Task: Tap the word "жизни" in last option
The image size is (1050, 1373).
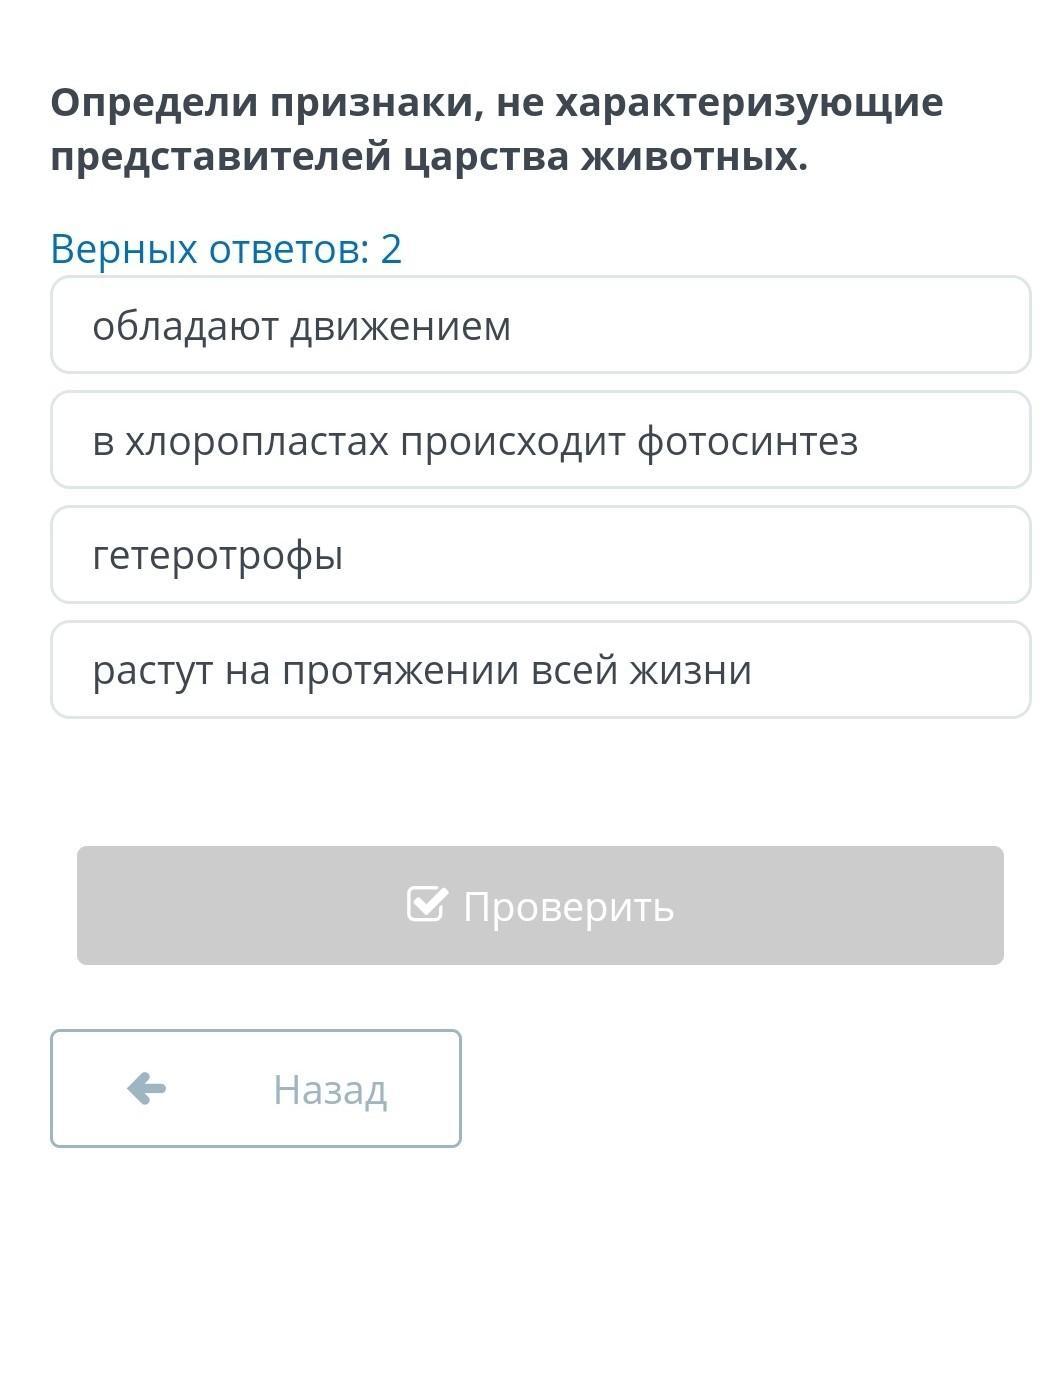Action: [x=689, y=670]
